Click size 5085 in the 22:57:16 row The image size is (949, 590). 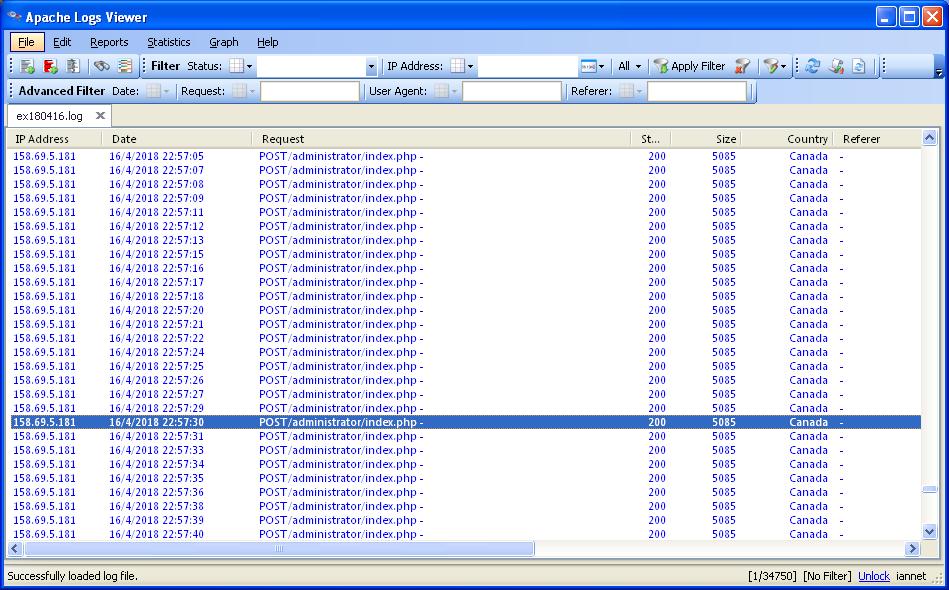click(724, 268)
